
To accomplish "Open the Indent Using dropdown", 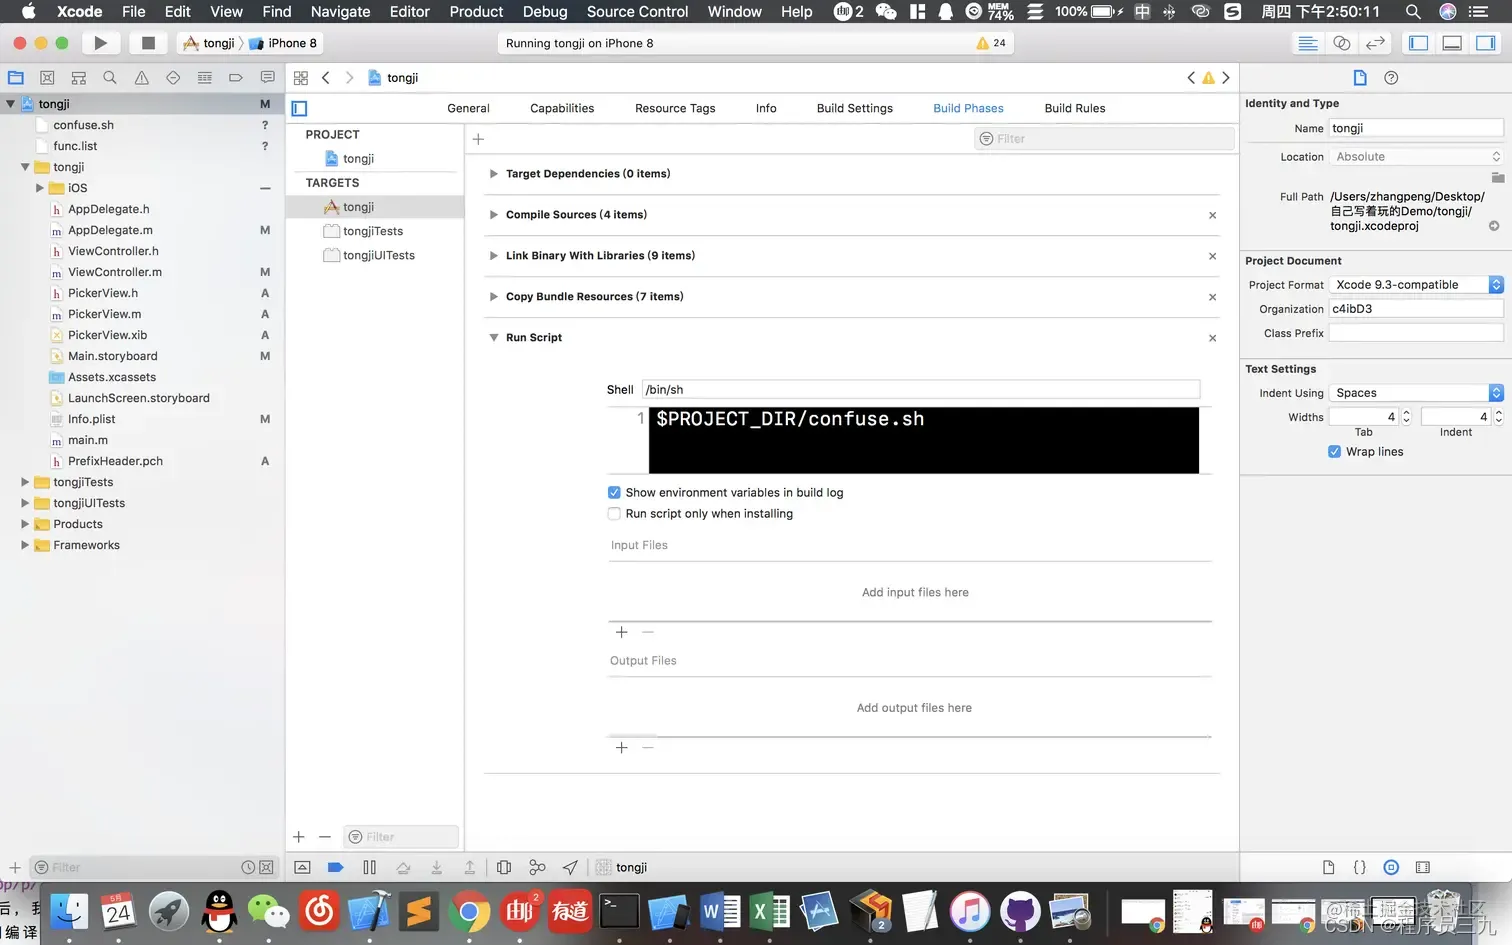I will click(x=1416, y=393).
